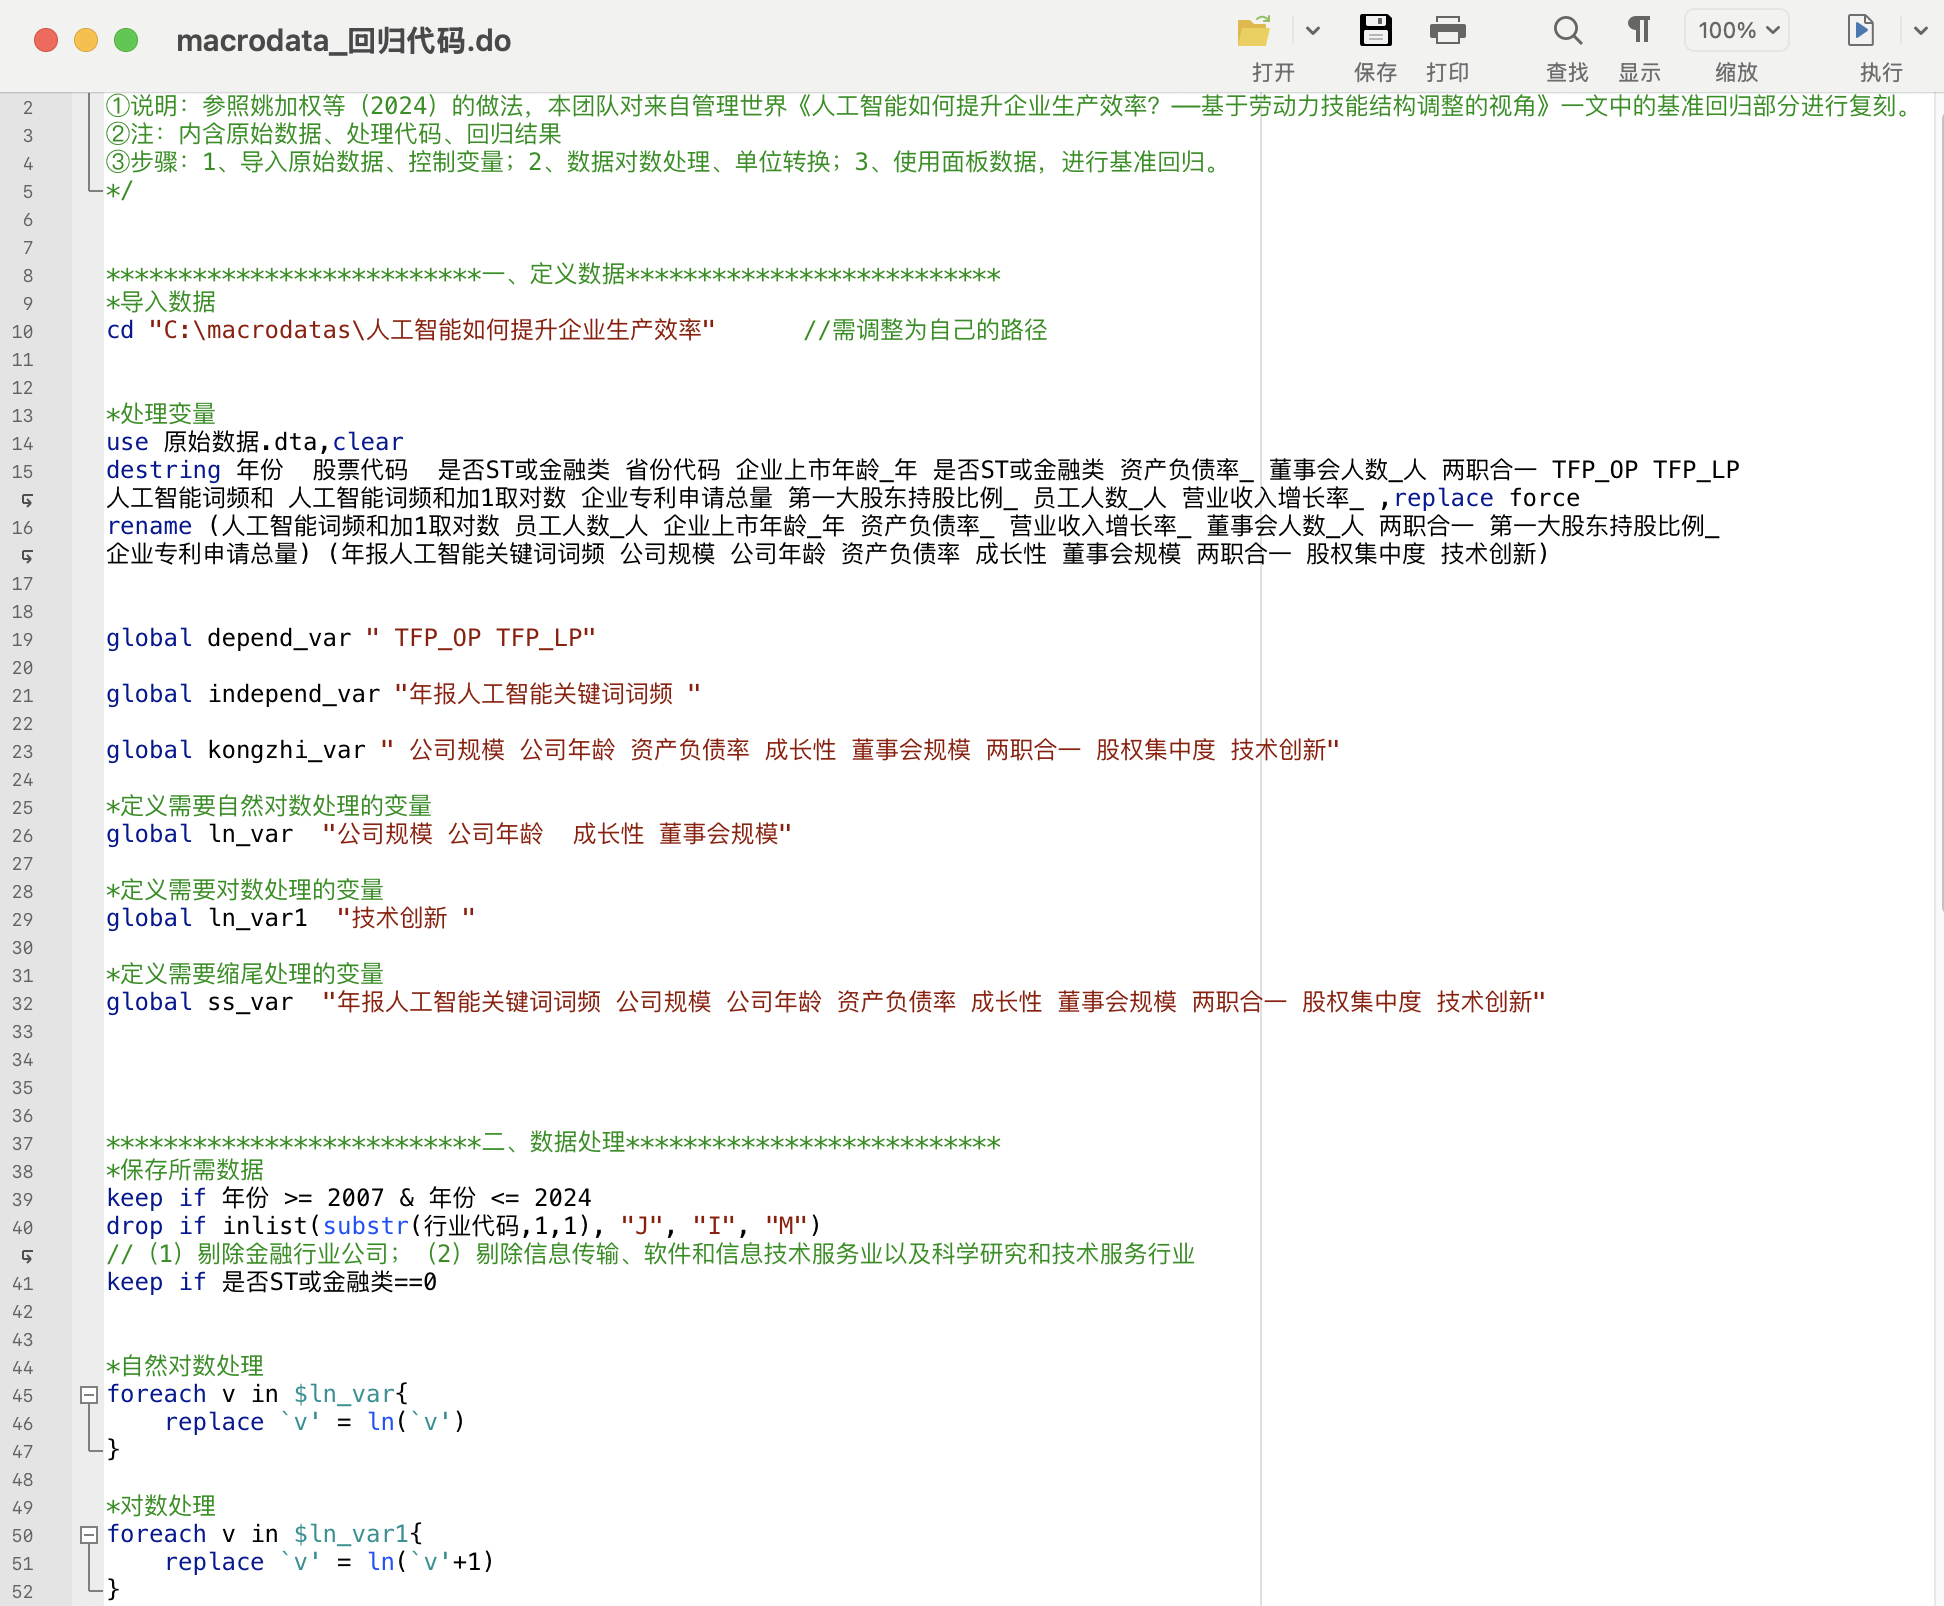The height and width of the screenshot is (1606, 1944).
Task: Open the 100% zoom dropdown
Action: pos(1737,31)
